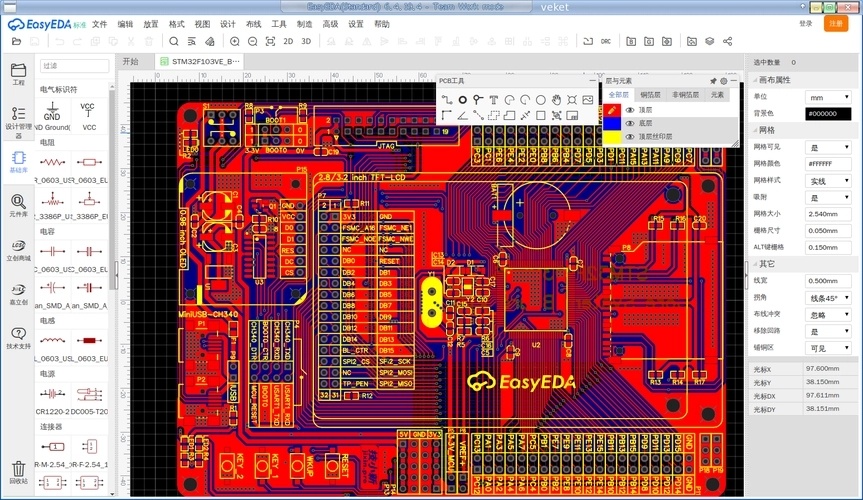Click the Share icon in toolbar

pyautogui.click(x=728, y=41)
